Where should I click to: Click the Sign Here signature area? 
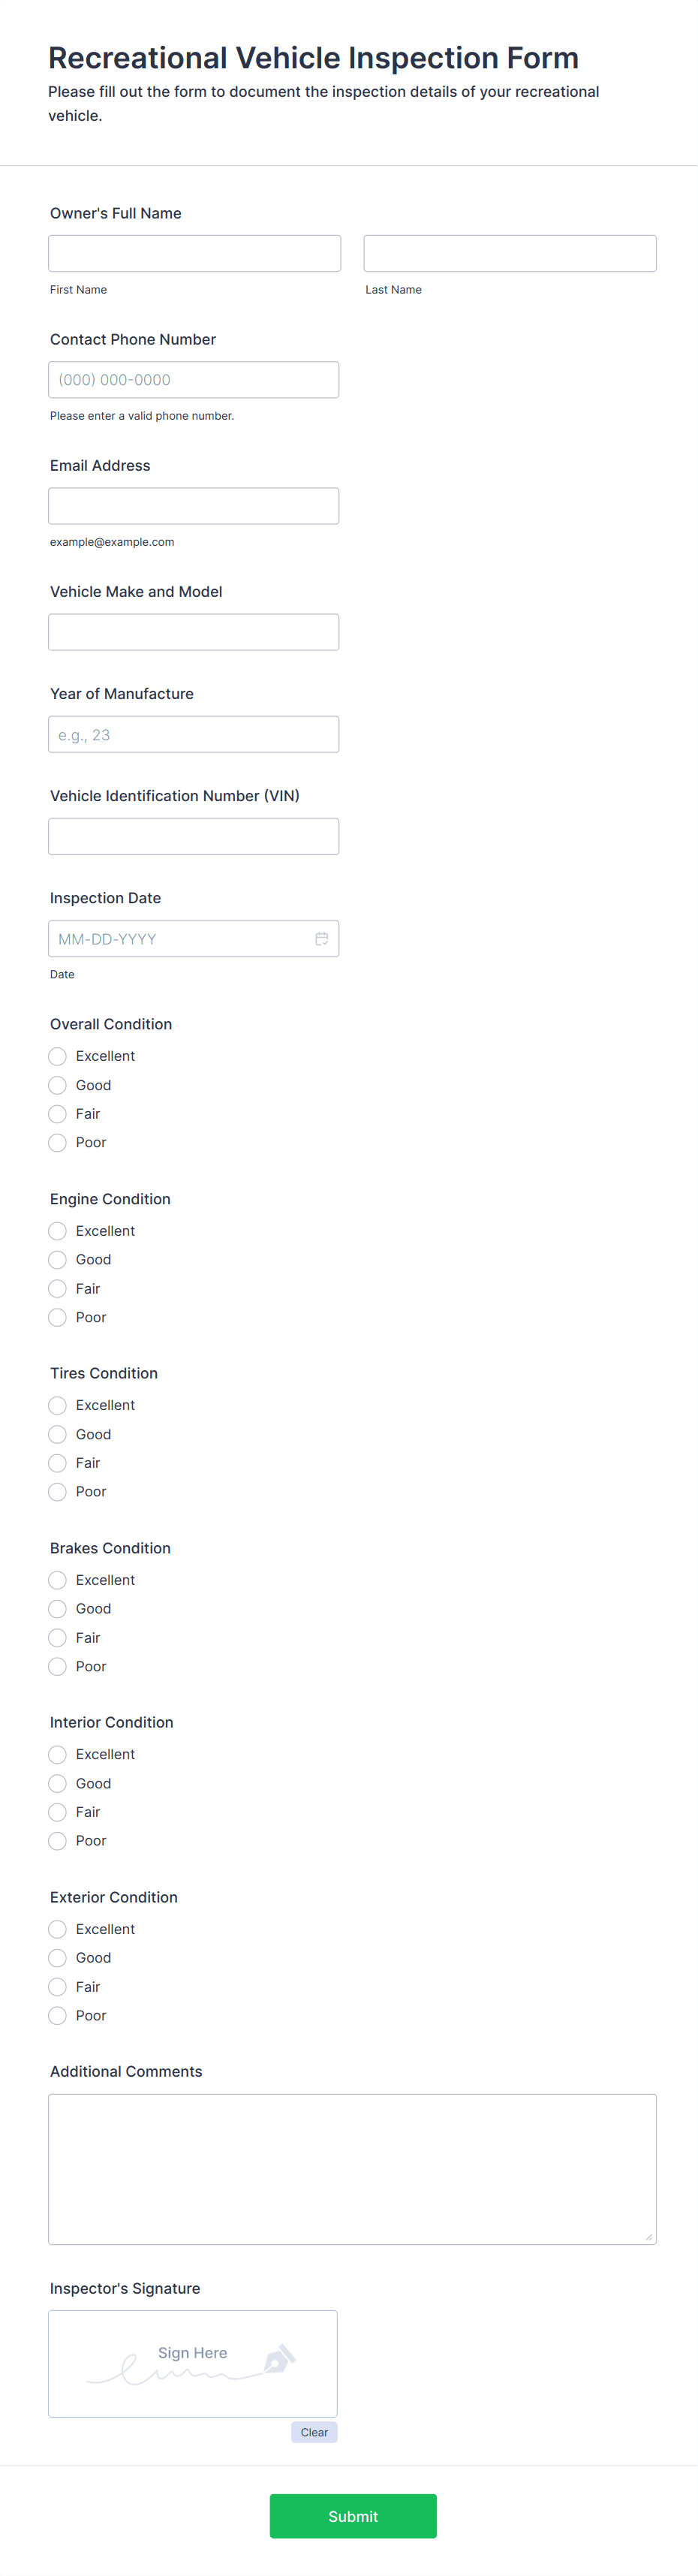coord(193,2363)
